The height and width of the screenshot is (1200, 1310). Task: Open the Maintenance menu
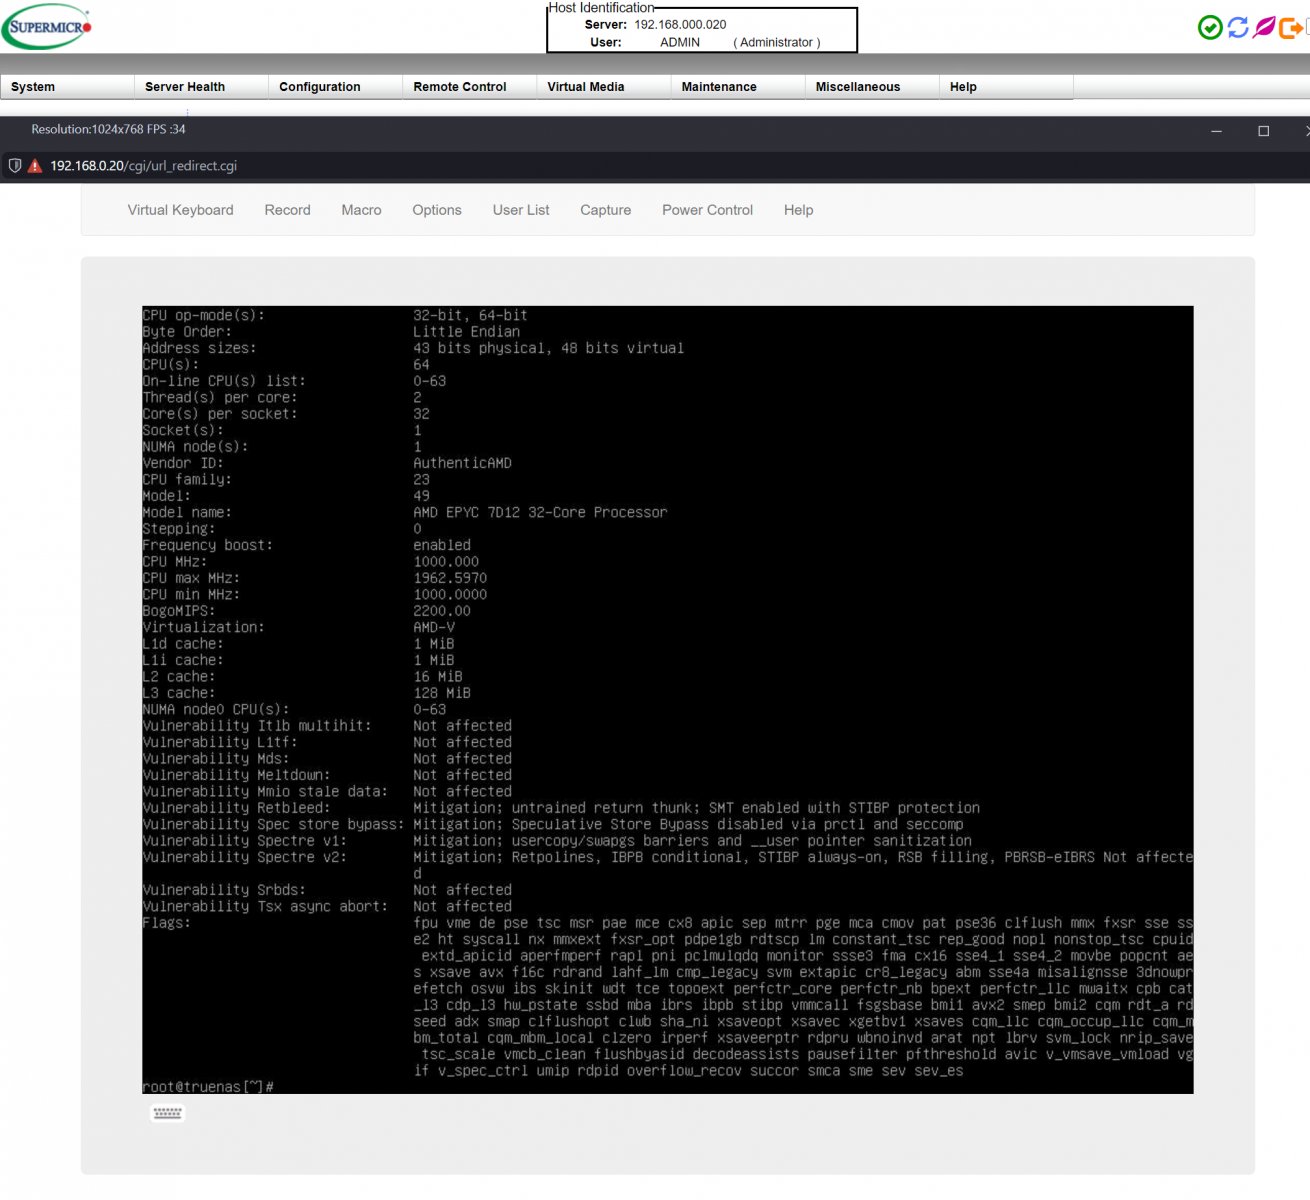(x=737, y=87)
